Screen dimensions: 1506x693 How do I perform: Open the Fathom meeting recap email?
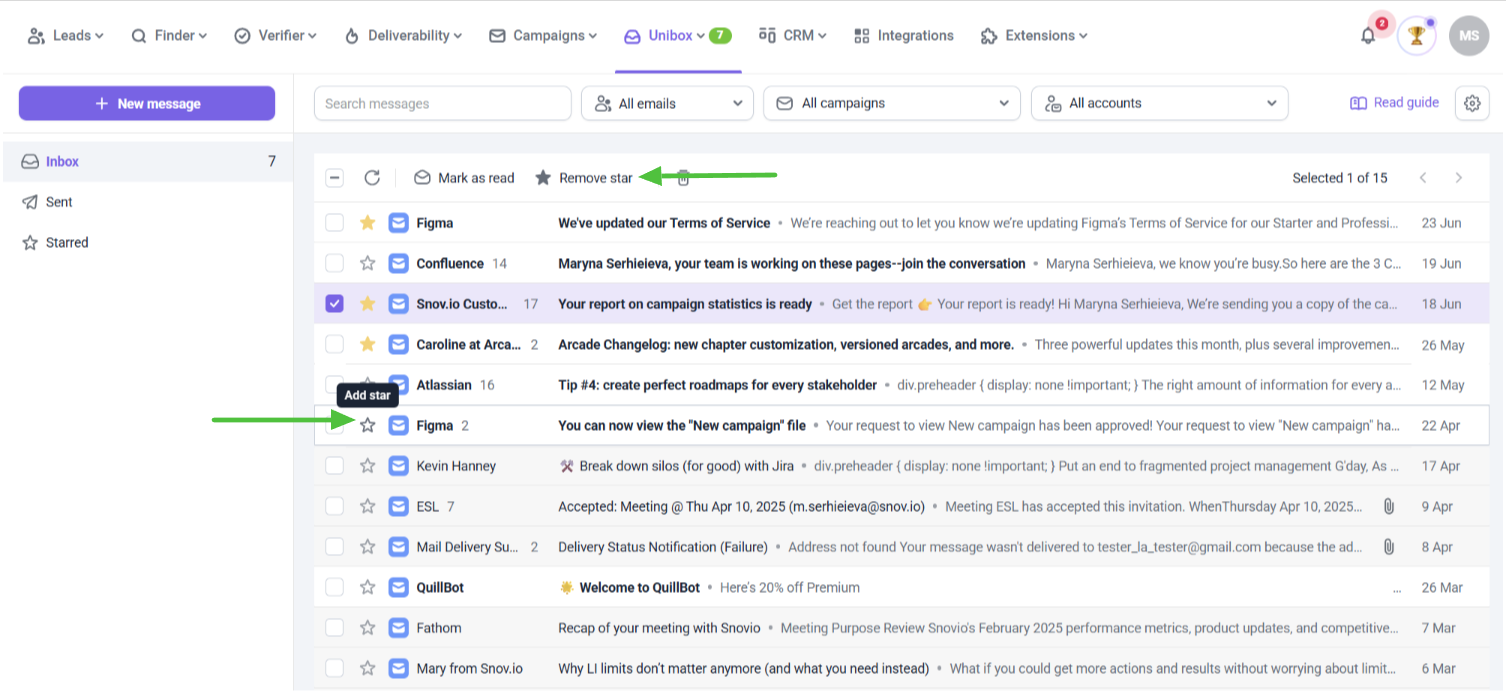point(901,628)
